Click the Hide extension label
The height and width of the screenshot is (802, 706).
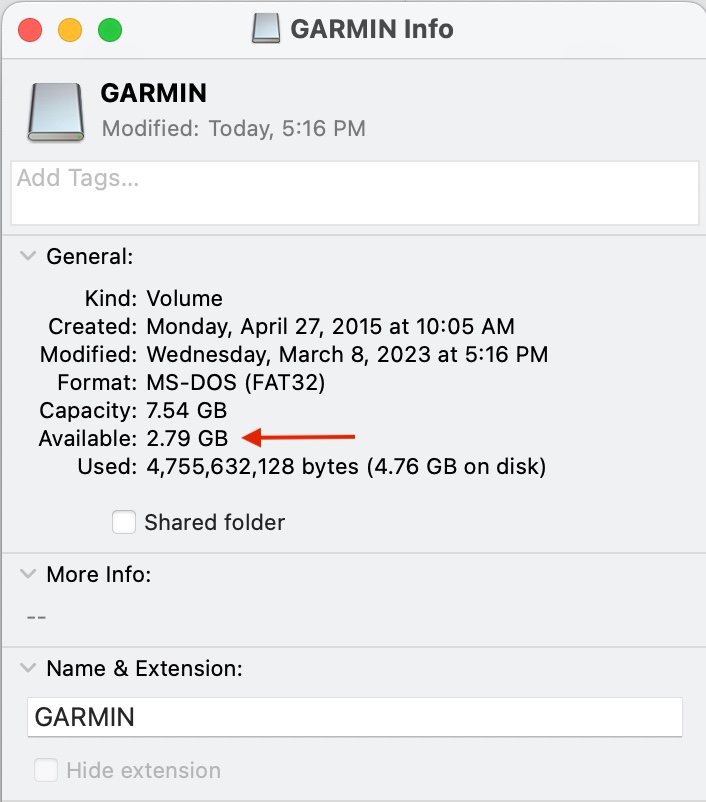[144, 770]
